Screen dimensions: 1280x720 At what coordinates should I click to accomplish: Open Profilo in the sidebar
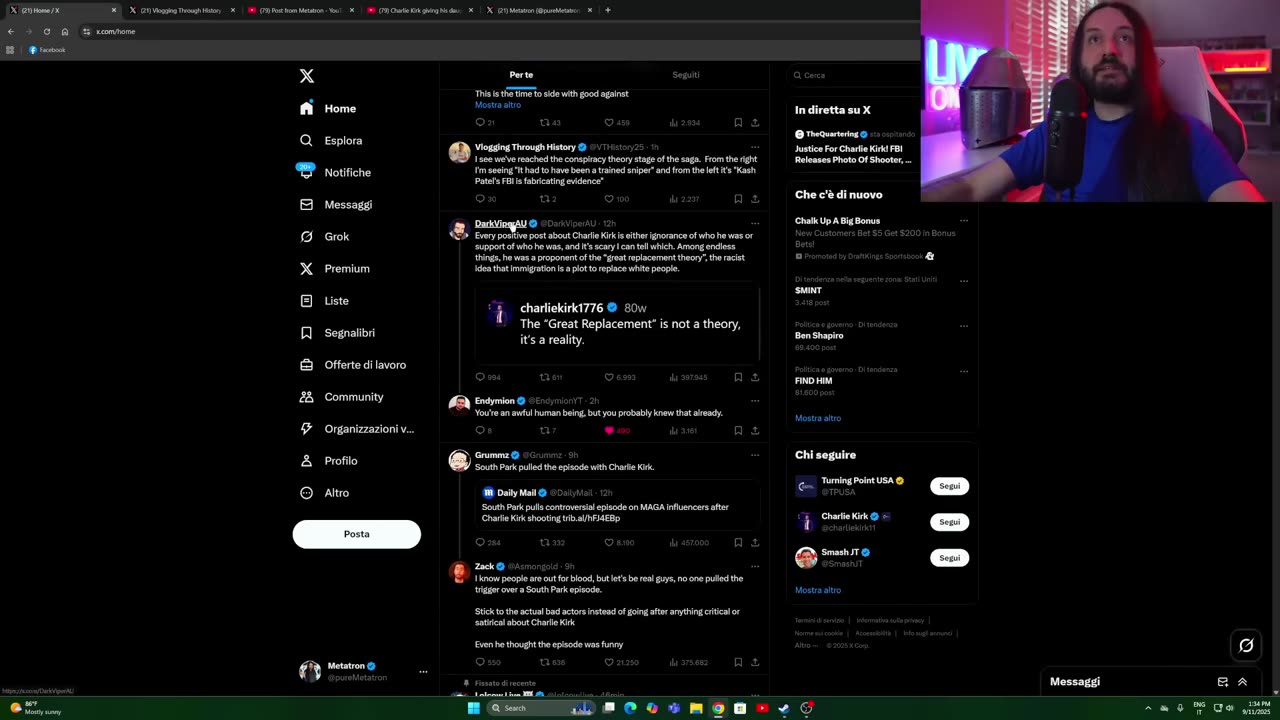328,460
